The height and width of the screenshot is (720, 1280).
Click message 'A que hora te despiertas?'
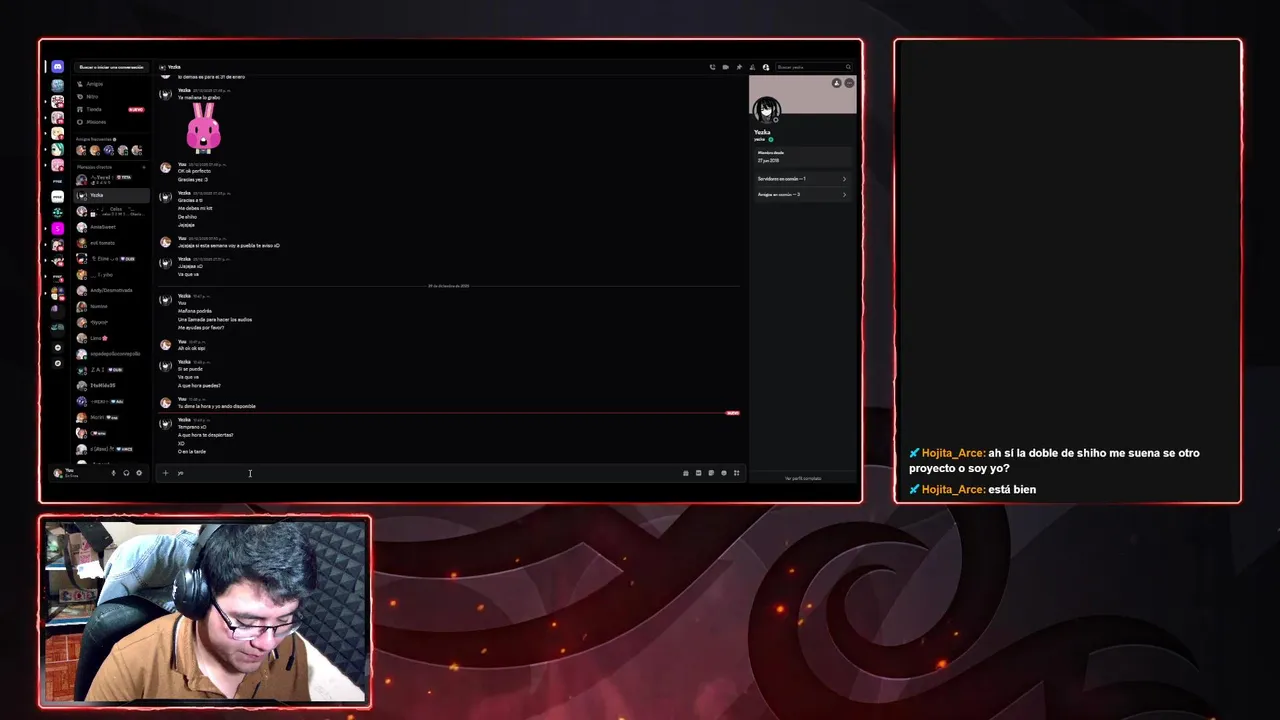tap(206, 435)
